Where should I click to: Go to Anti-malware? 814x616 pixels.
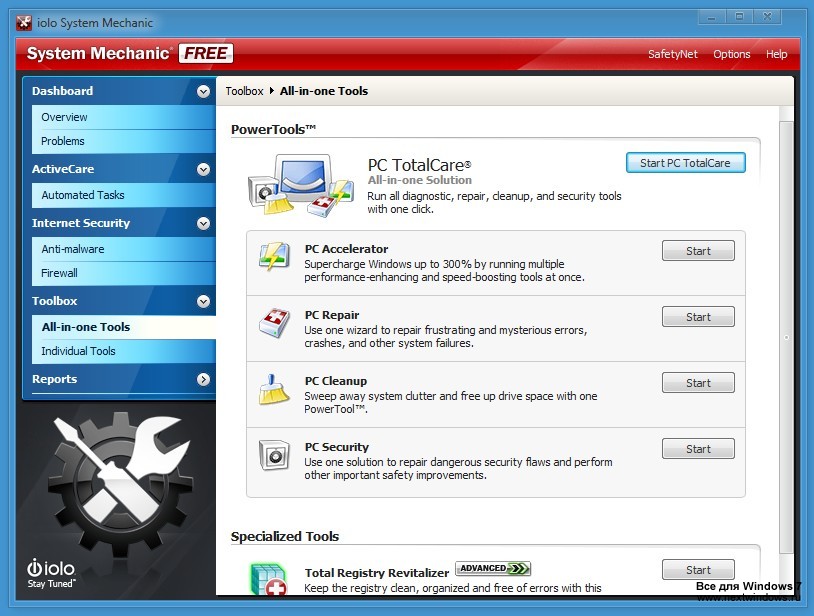pyautogui.click(x=124, y=249)
